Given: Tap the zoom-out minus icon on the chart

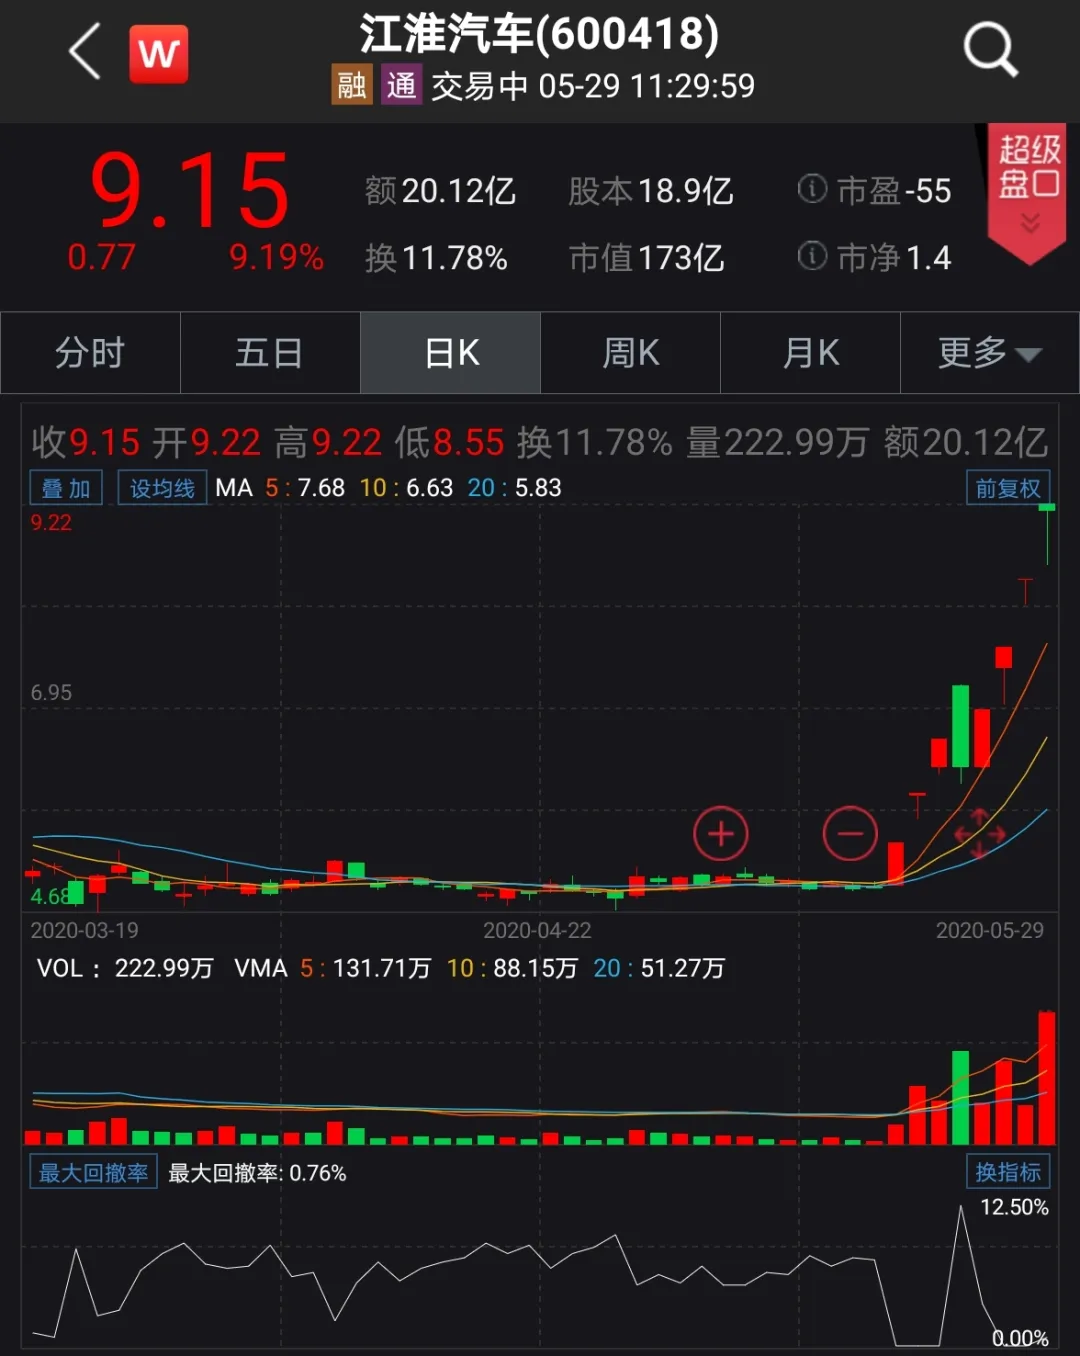Looking at the screenshot, I should [x=850, y=833].
